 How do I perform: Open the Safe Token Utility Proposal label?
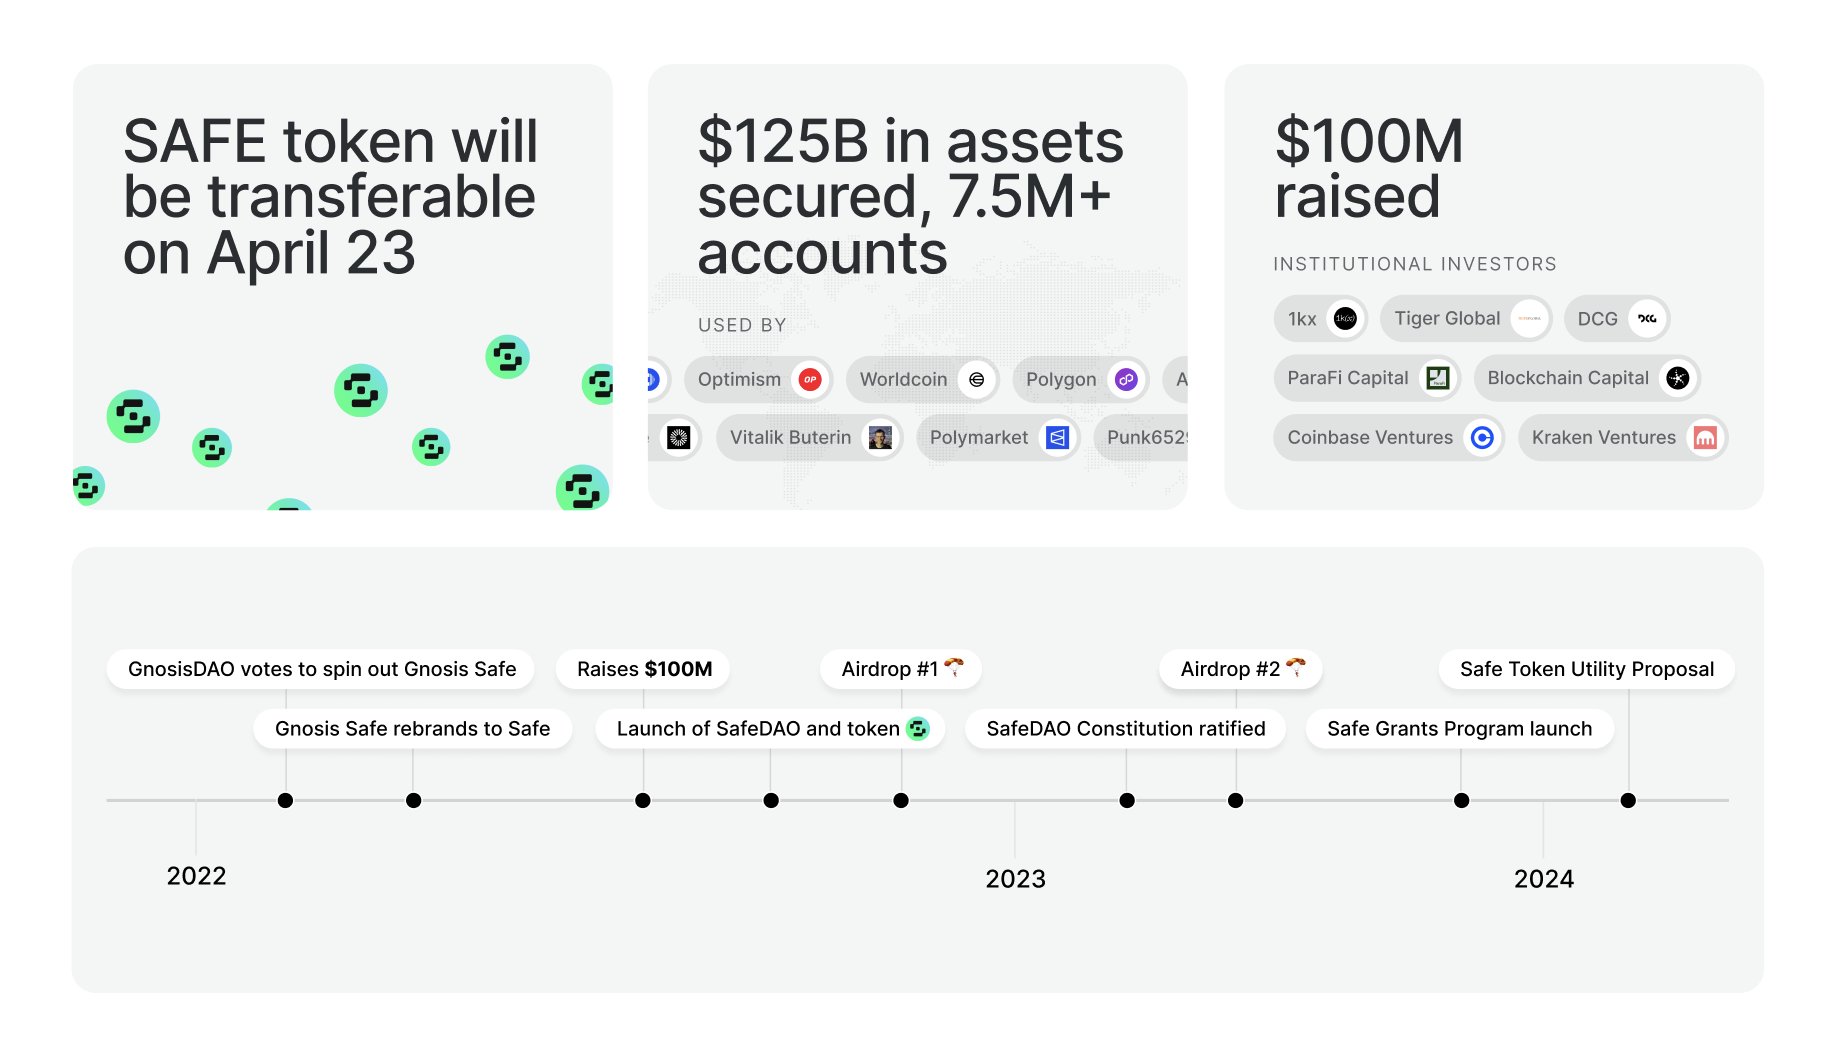click(x=1586, y=669)
